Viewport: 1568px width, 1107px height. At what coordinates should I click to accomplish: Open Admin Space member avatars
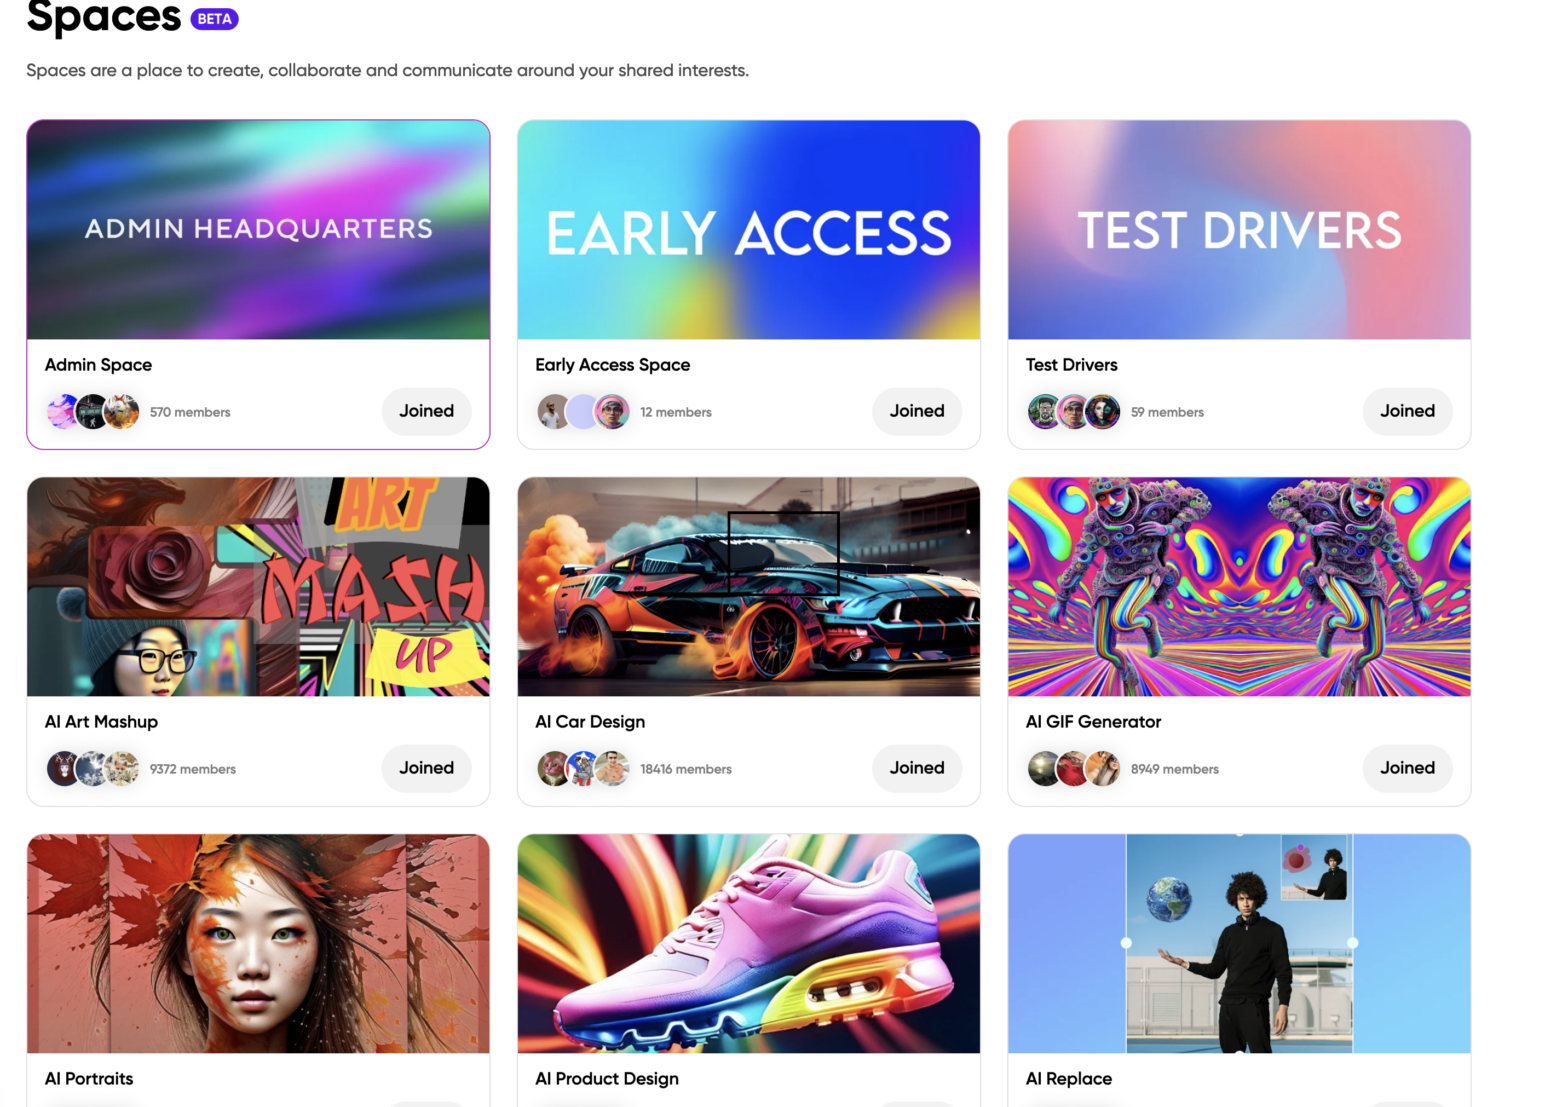(x=92, y=411)
